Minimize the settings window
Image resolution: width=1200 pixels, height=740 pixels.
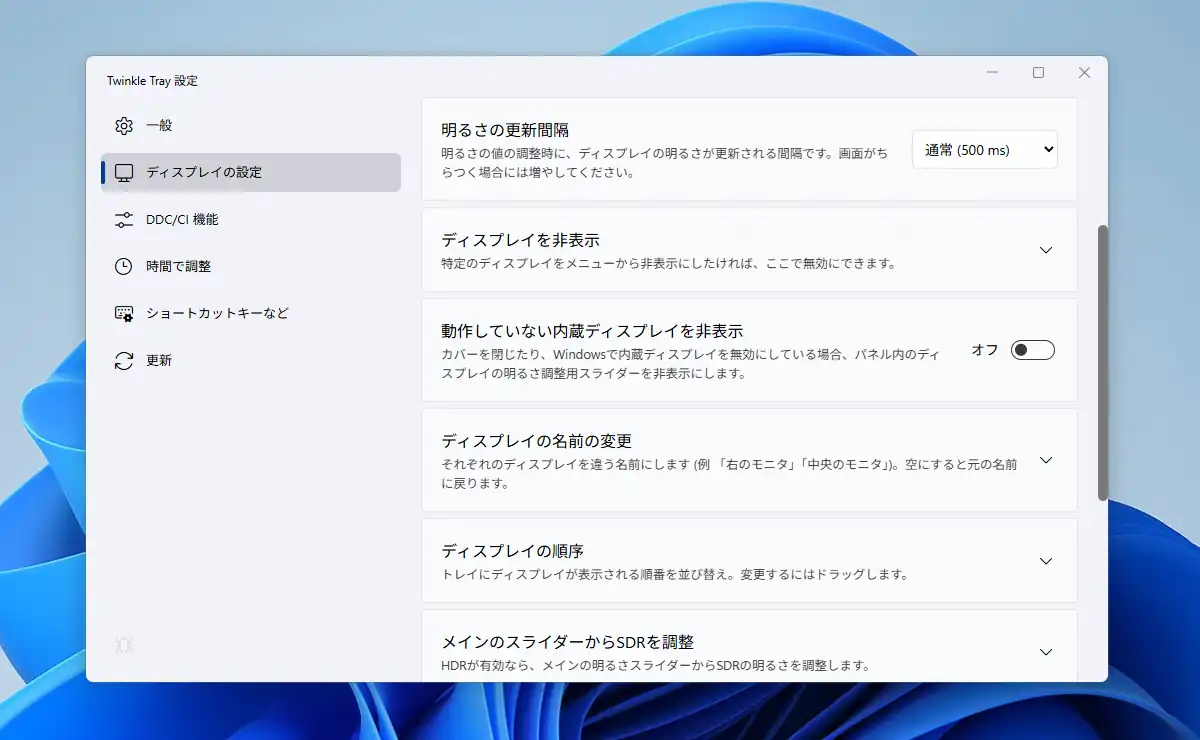point(992,73)
